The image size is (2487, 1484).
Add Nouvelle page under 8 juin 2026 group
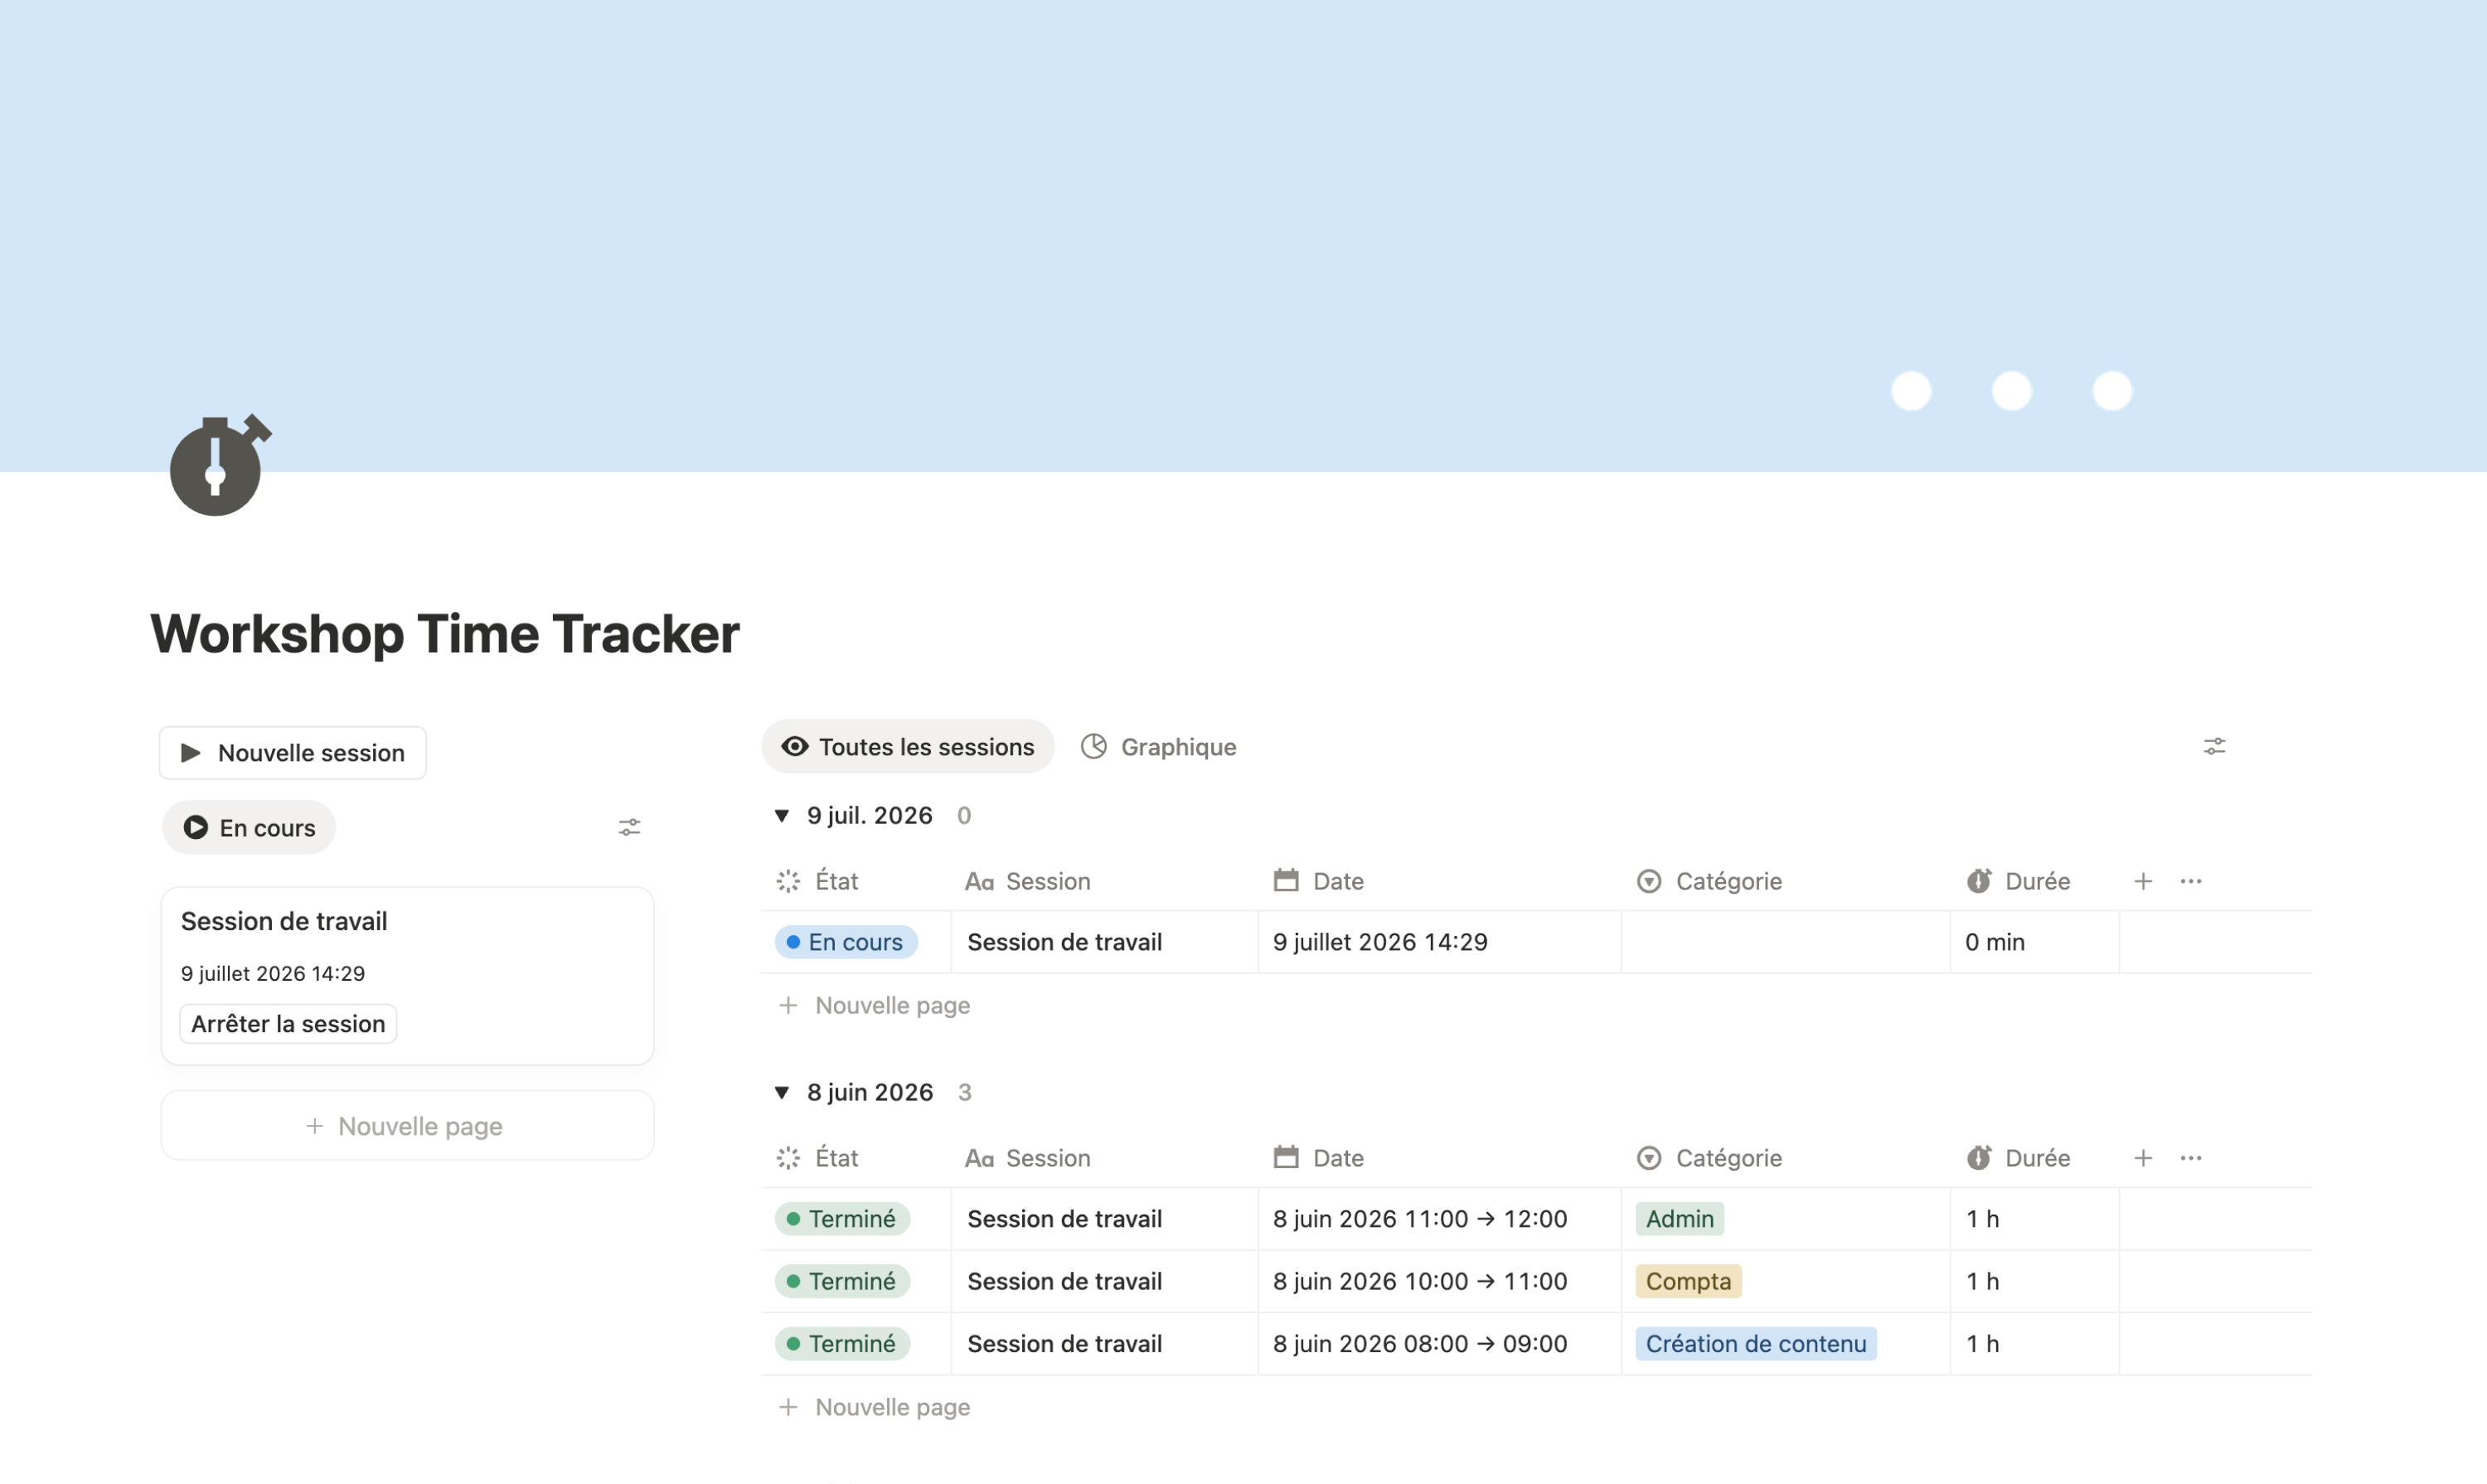coord(875,1407)
